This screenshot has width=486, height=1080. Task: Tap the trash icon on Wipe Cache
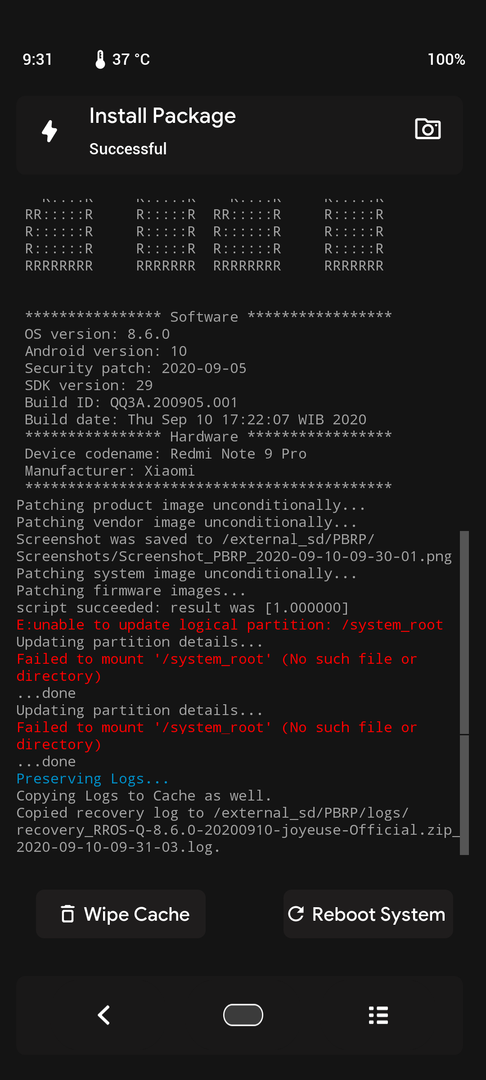[67, 914]
